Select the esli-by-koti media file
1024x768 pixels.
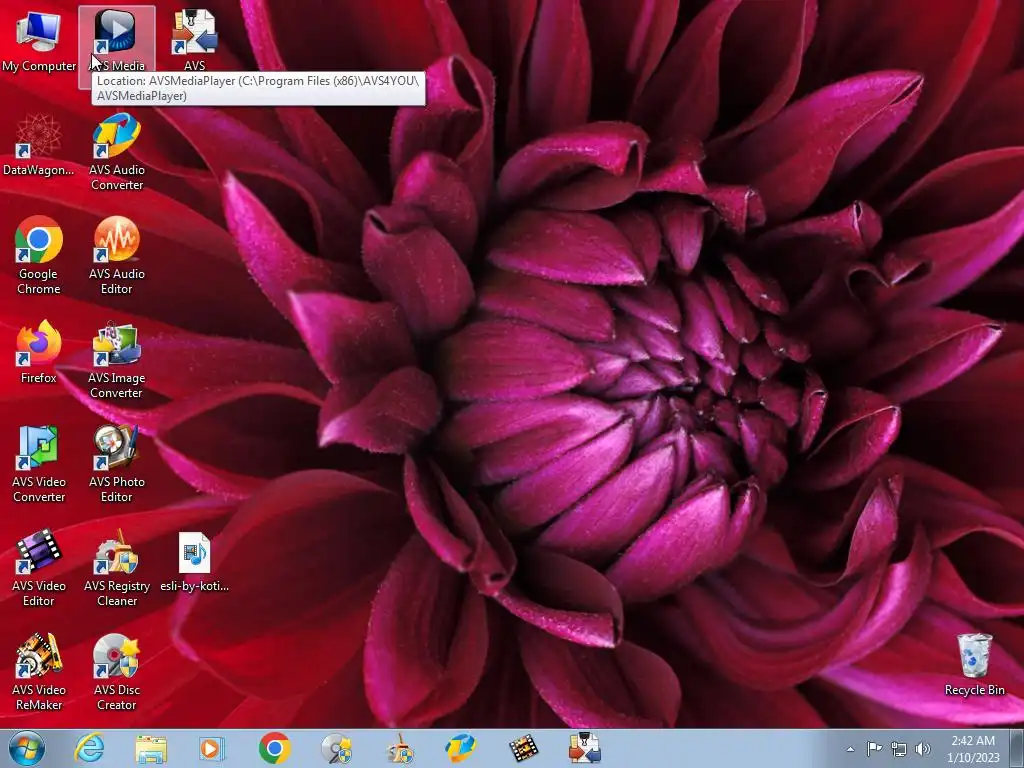point(195,562)
